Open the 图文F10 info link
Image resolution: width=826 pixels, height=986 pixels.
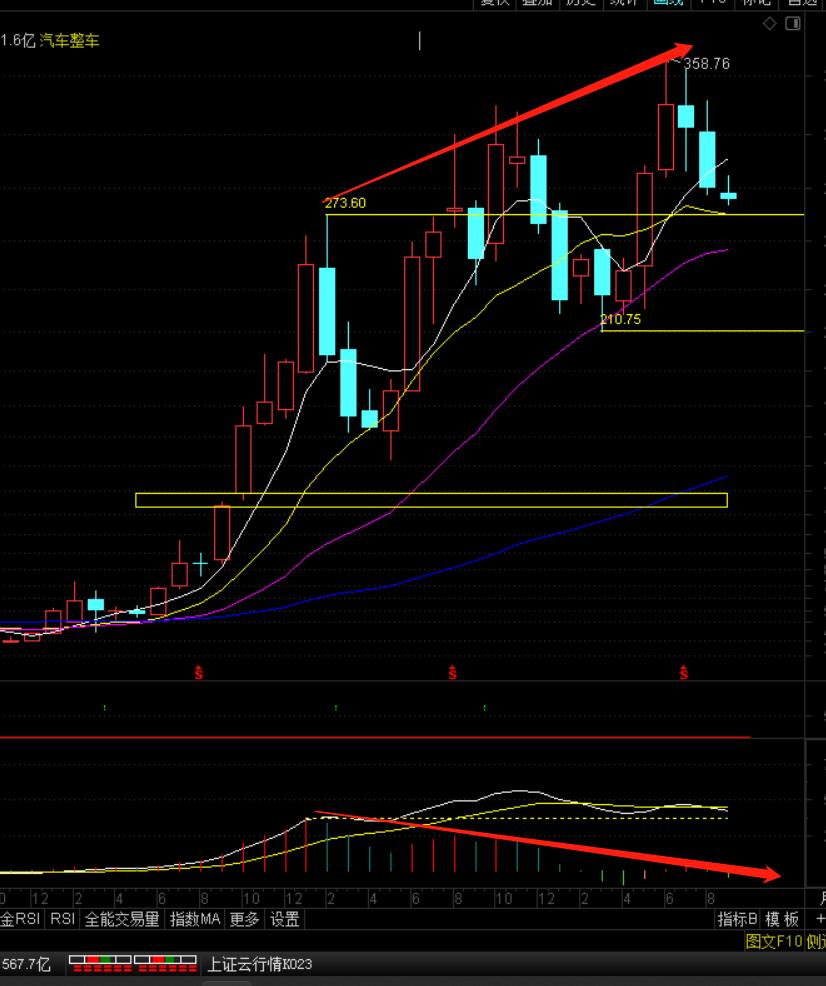pyautogui.click(x=774, y=941)
